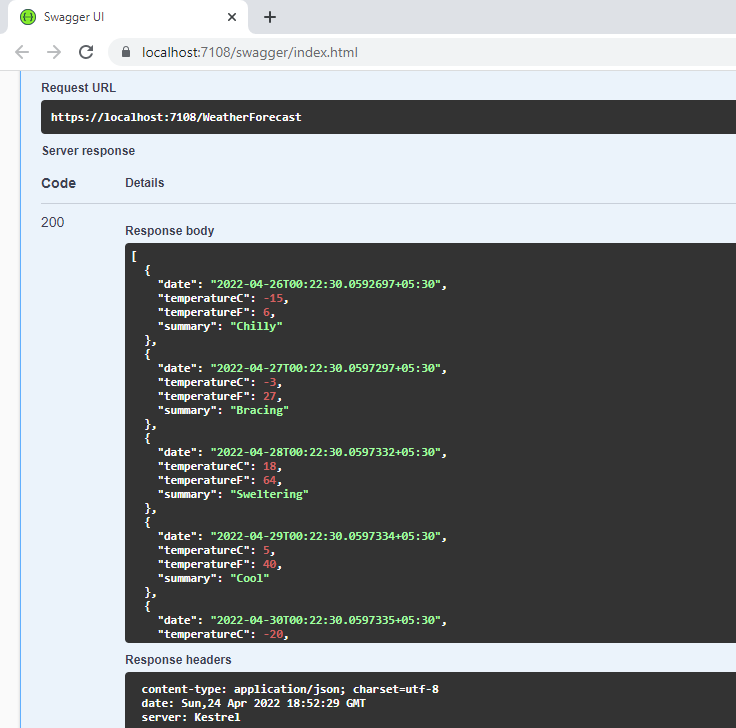
Task: Click the "Cool" summary value
Action: tap(250, 578)
